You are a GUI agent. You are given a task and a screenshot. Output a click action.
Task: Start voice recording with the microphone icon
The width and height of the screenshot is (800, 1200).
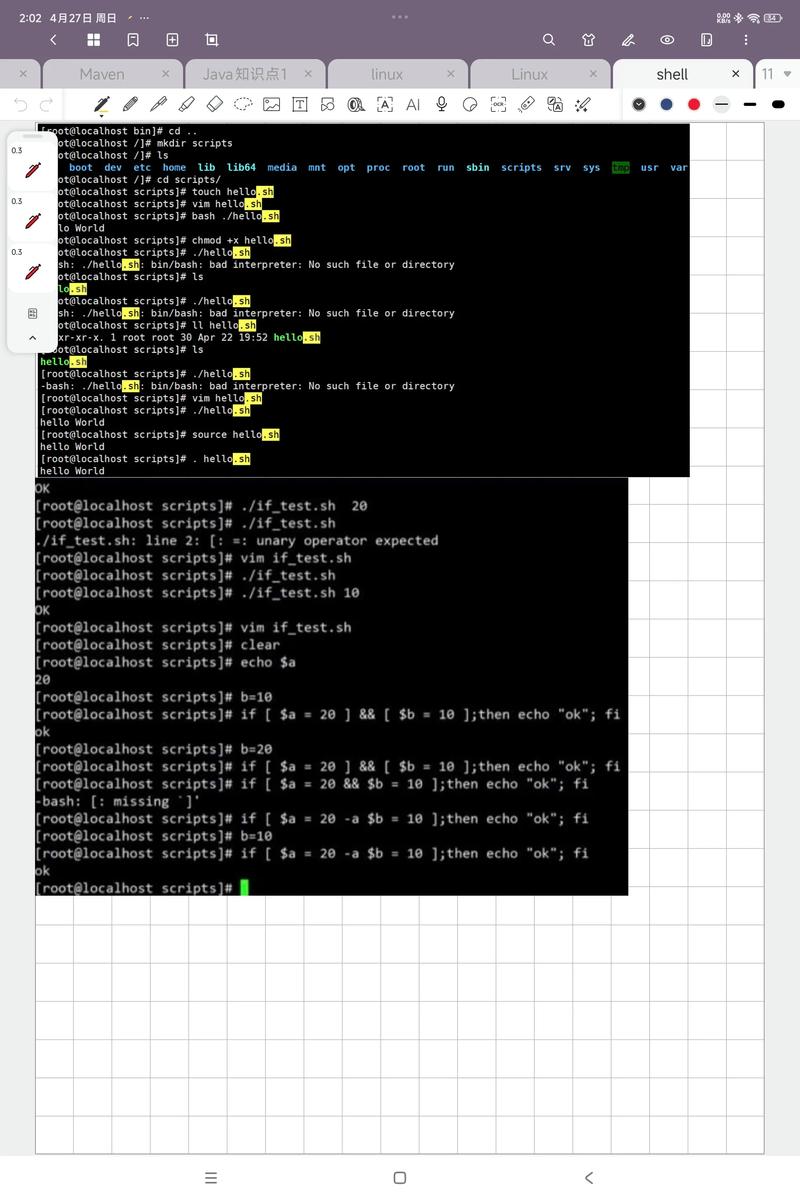(439, 104)
